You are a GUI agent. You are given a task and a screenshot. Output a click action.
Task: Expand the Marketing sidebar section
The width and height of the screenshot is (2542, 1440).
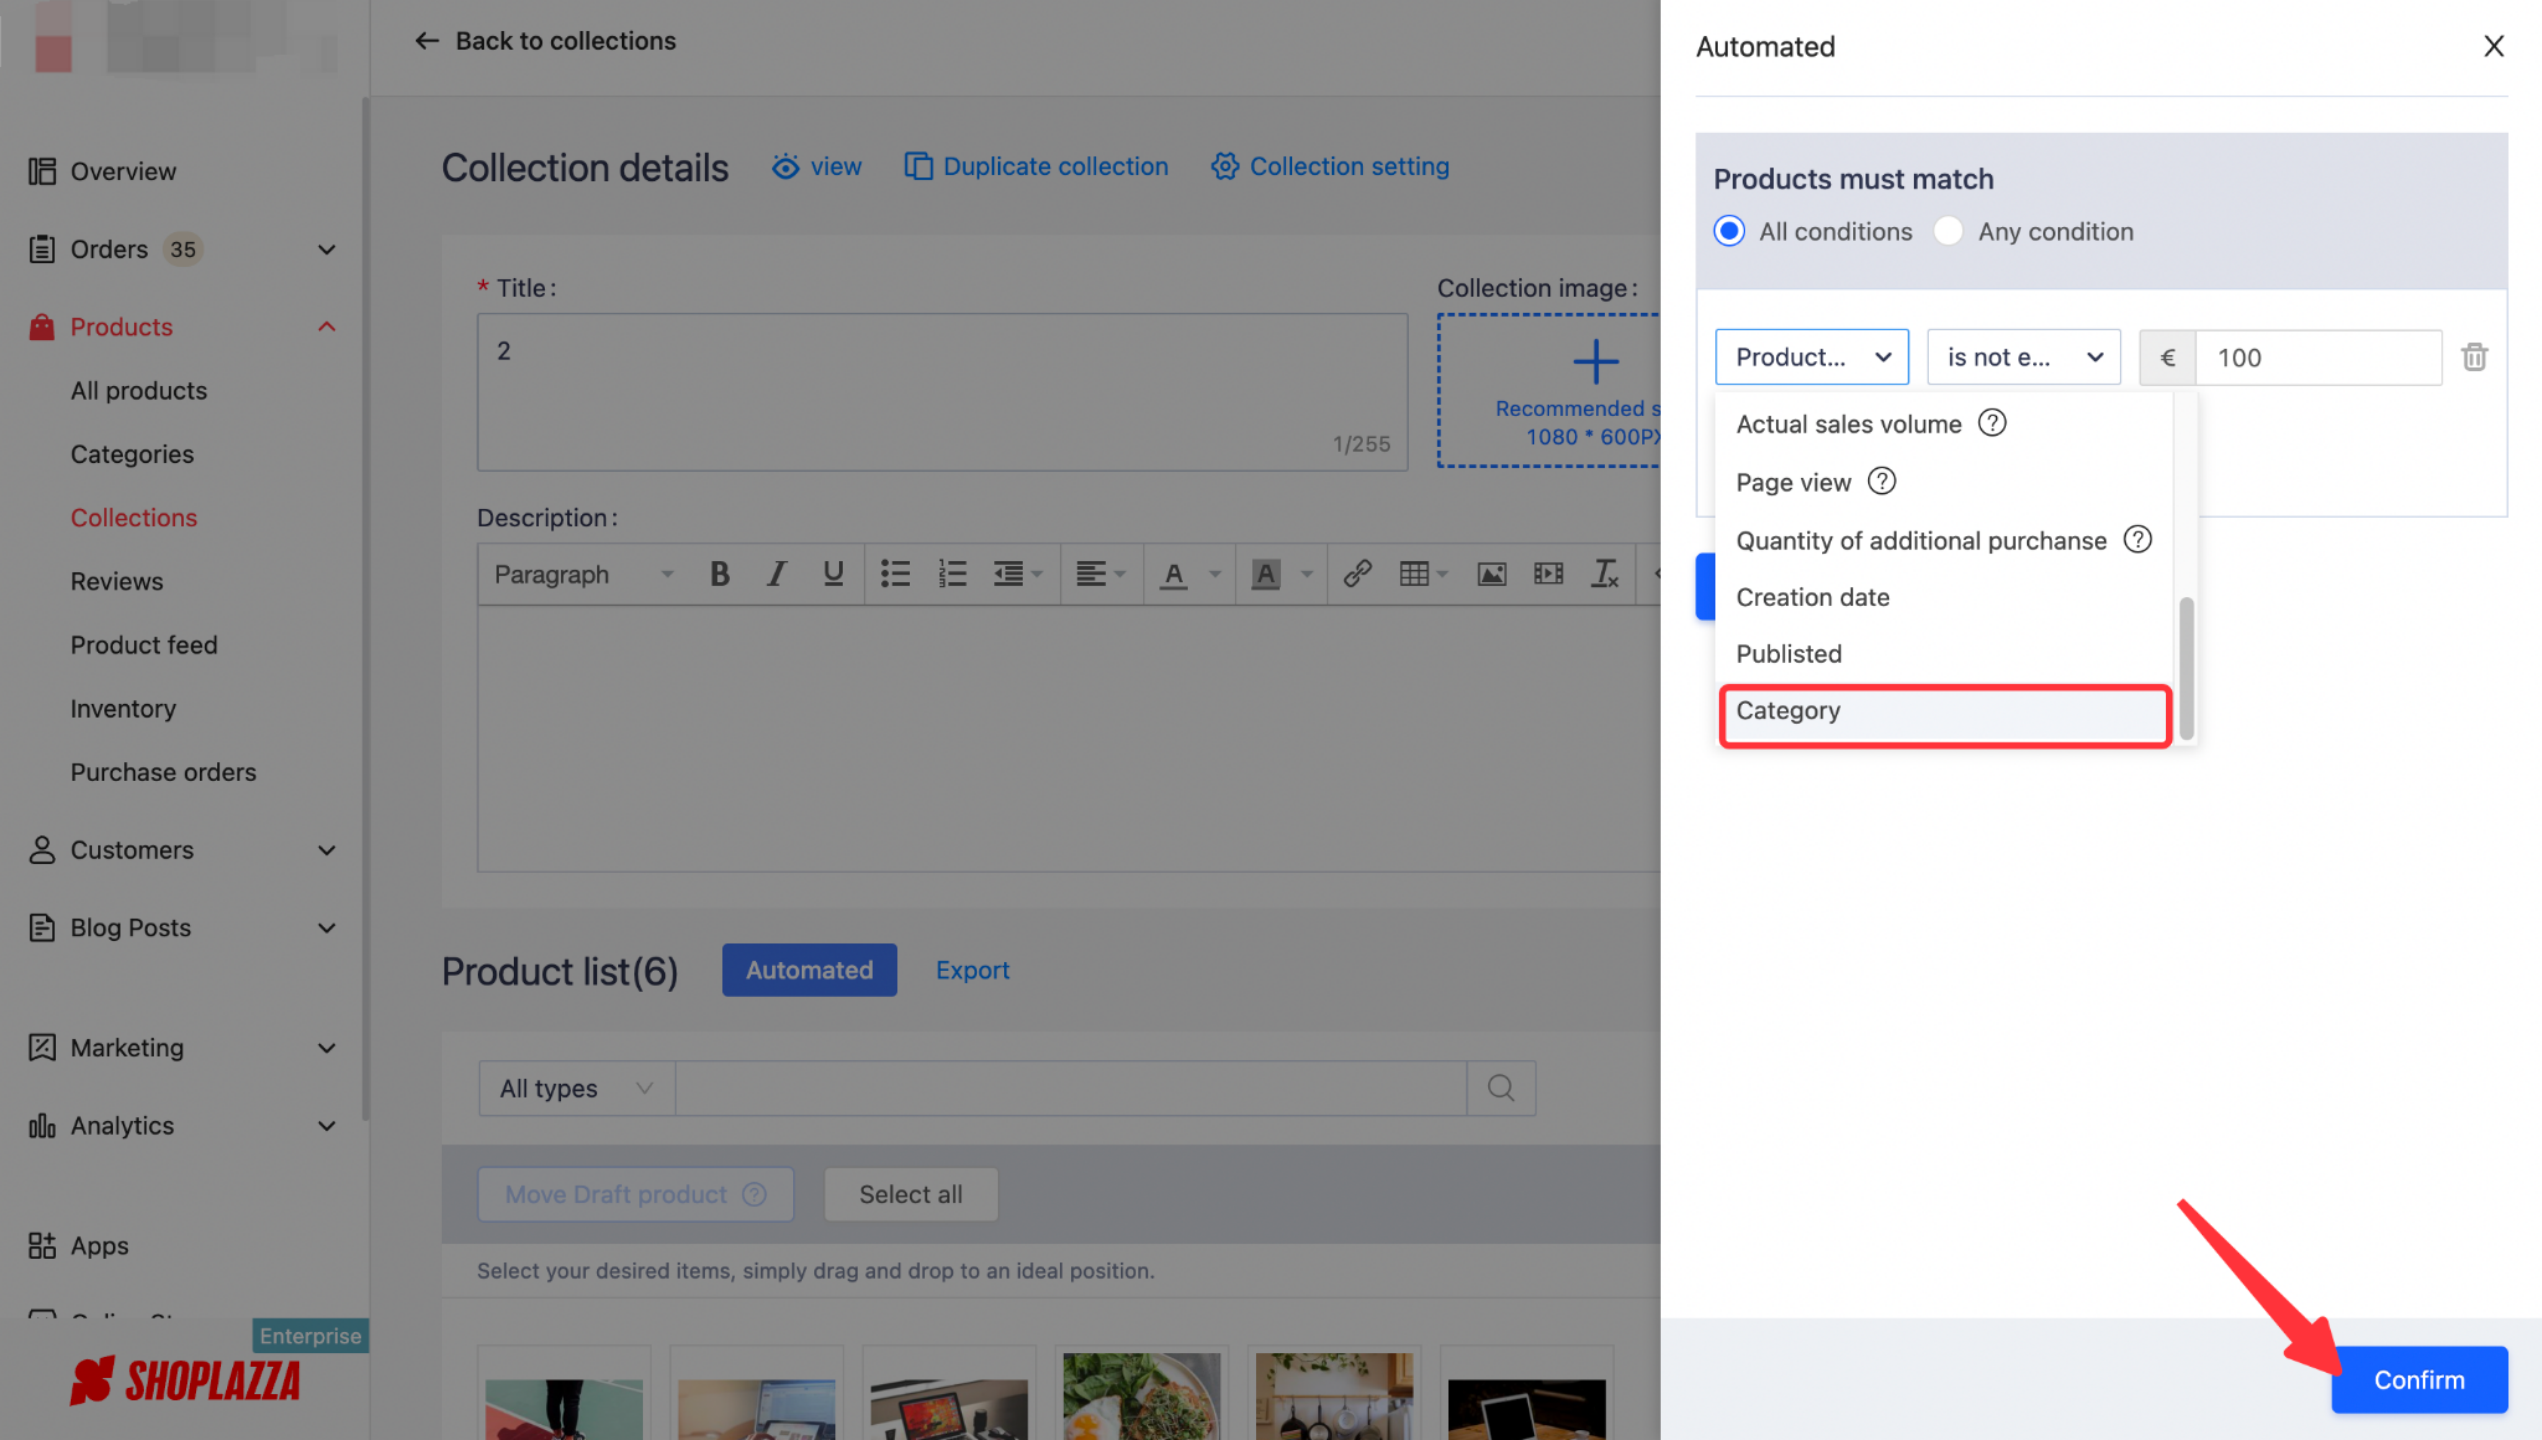pos(326,1048)
